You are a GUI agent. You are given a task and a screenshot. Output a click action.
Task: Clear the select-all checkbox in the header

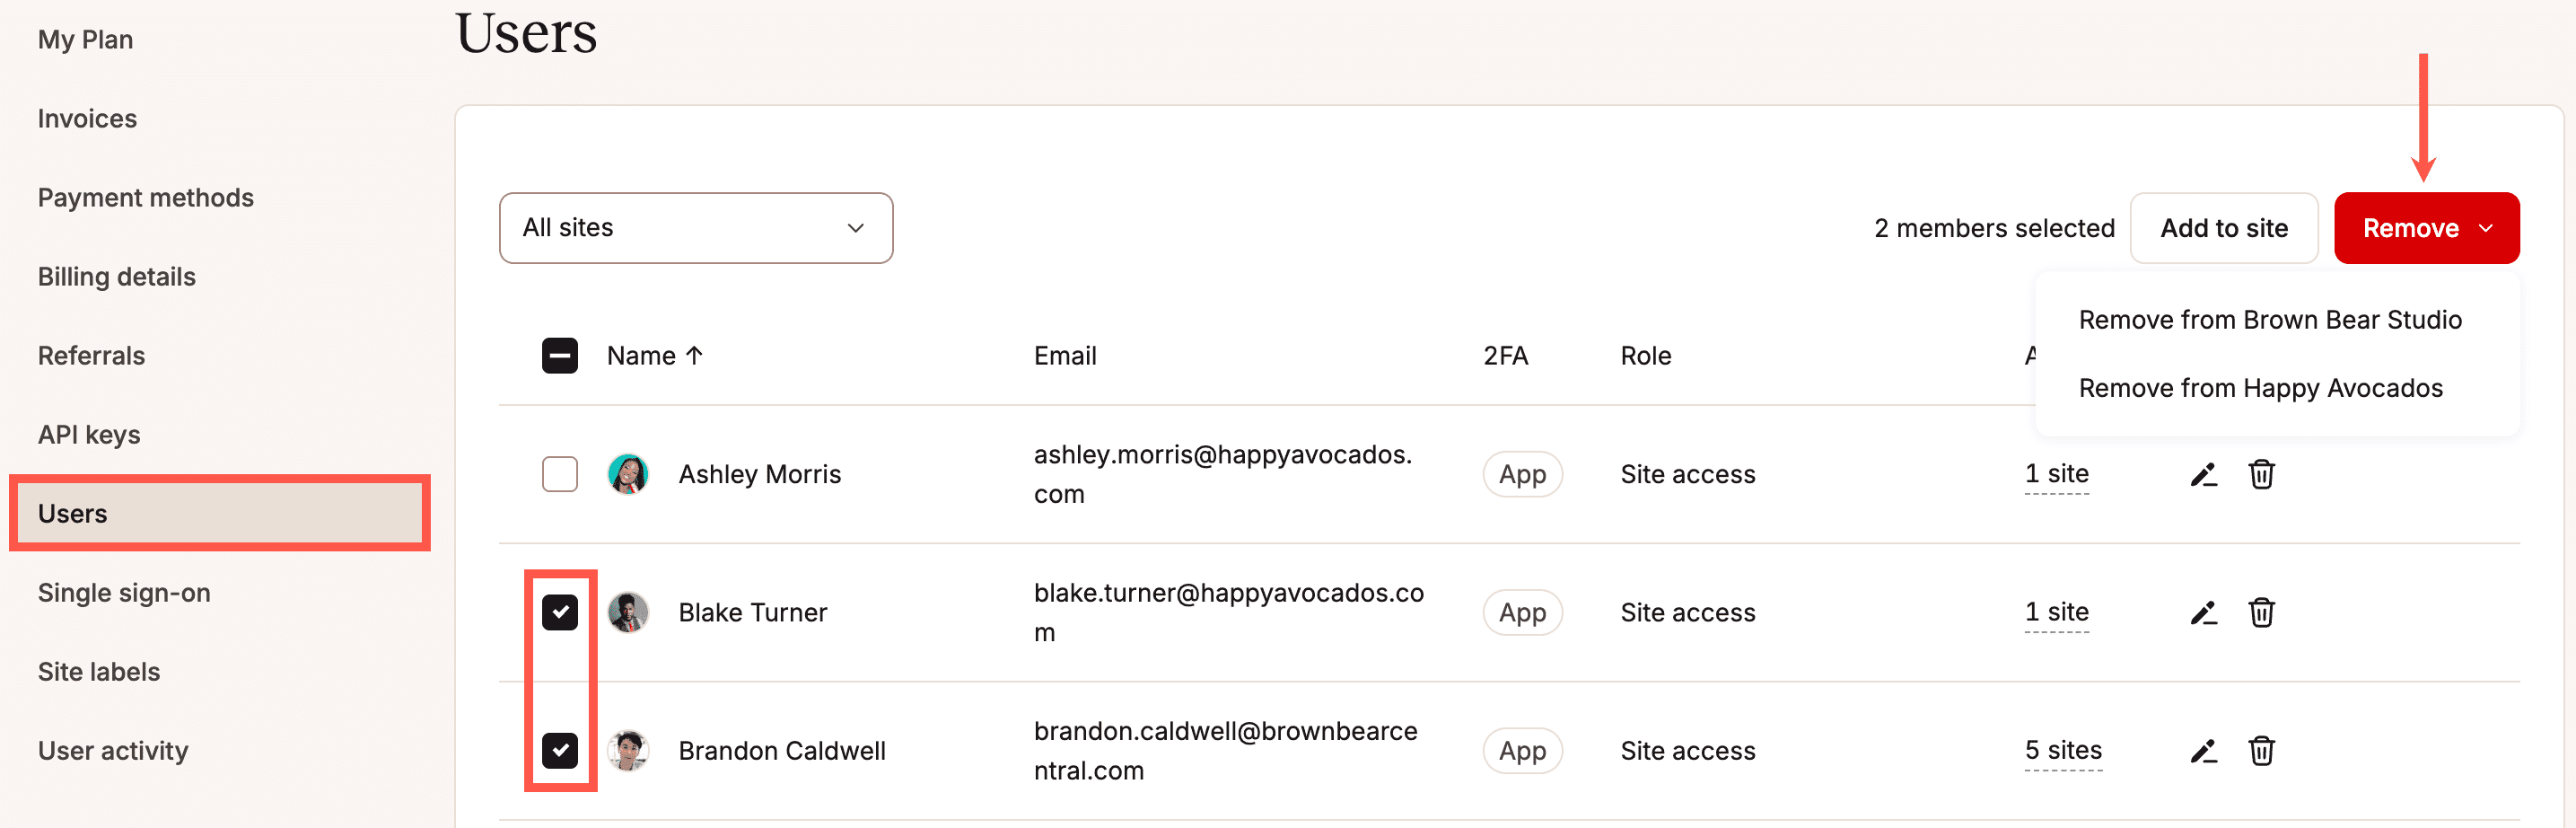(x=560, y=355)
